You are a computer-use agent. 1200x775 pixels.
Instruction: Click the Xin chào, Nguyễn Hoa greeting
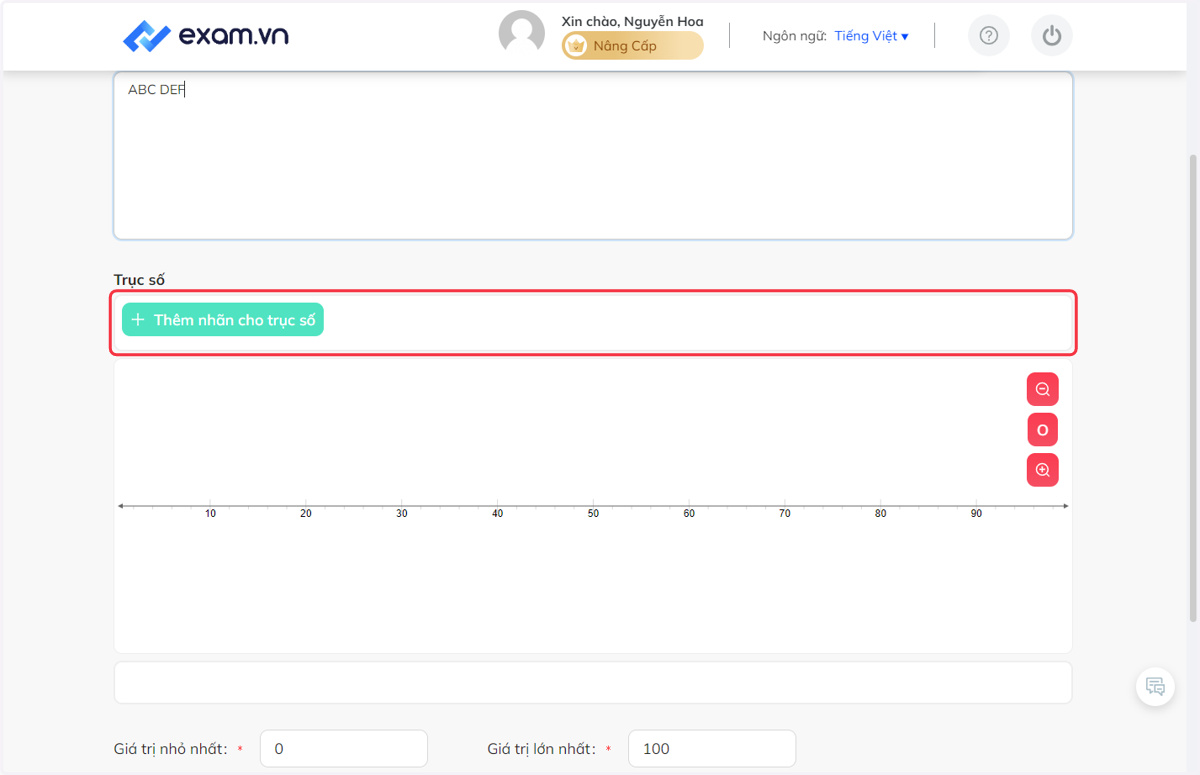tap(632, 21)
